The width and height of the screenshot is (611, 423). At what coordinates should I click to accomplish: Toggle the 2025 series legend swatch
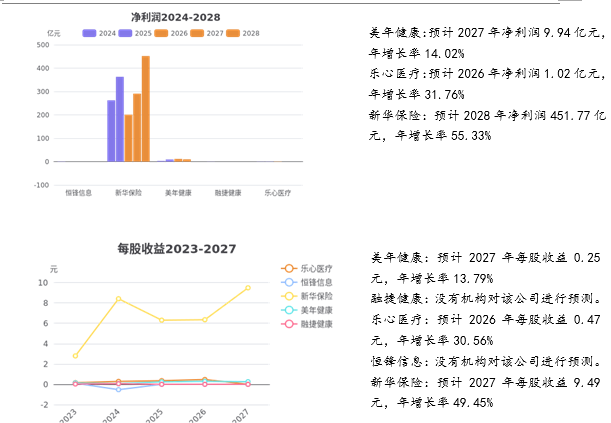[x=125, y=33]
